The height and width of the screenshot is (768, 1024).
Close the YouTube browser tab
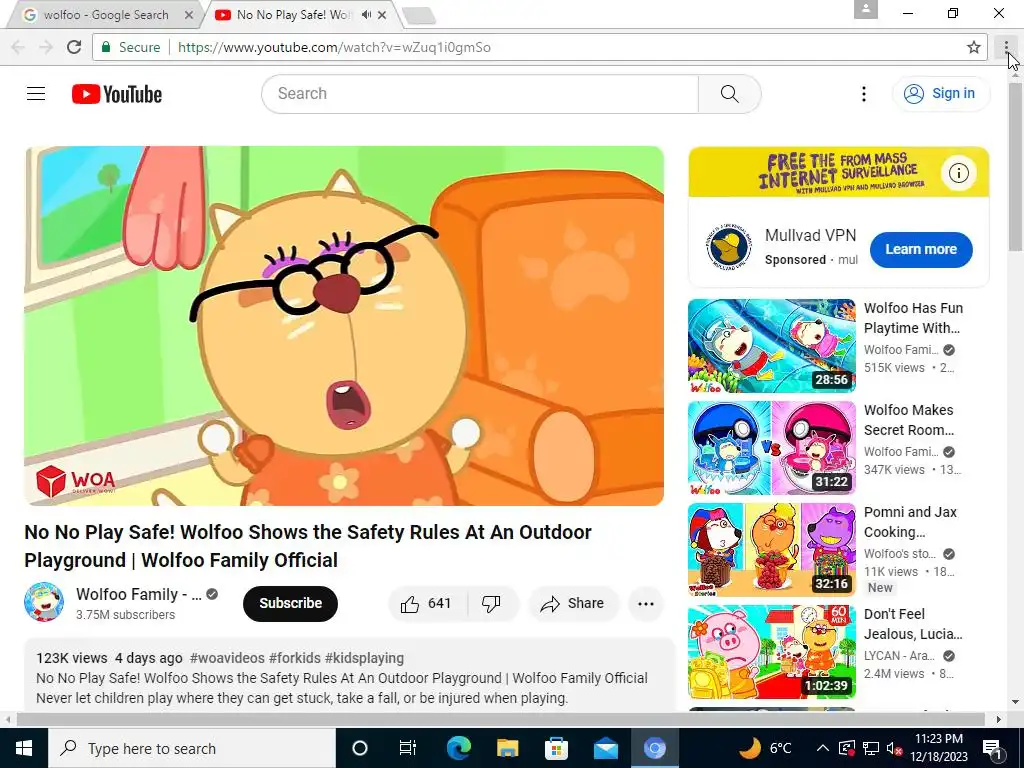pos(383,14)
